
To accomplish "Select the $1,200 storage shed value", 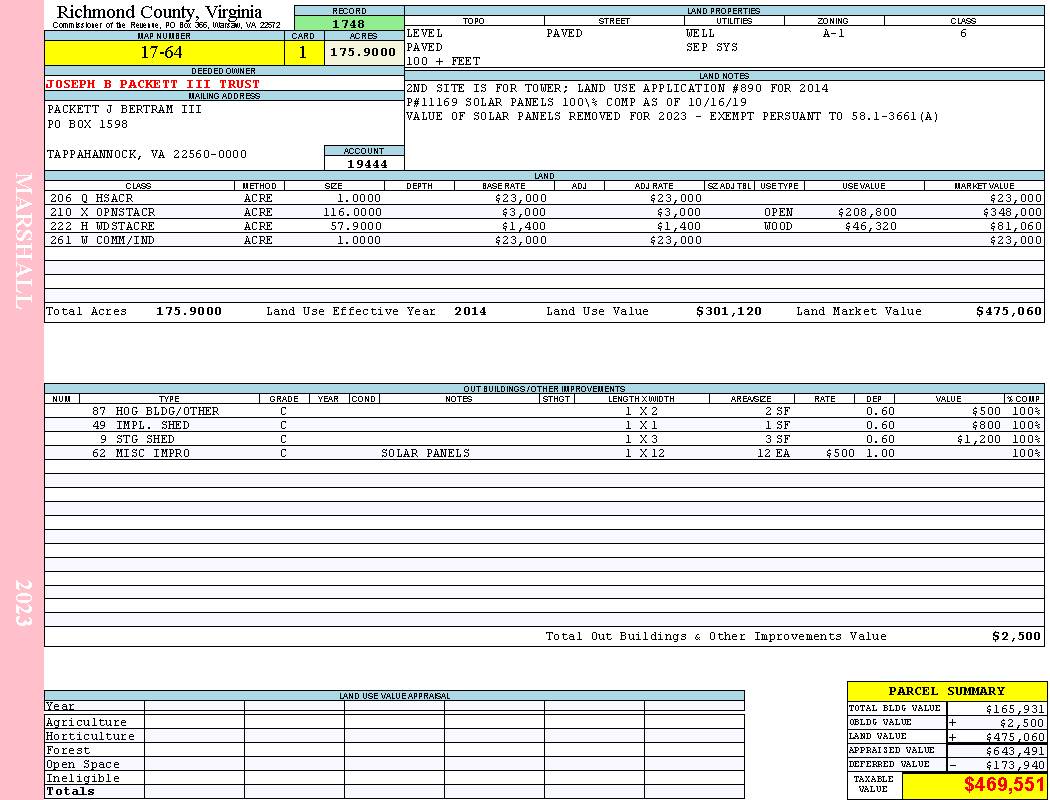I will pyautogui.click(x=978, y=439).
